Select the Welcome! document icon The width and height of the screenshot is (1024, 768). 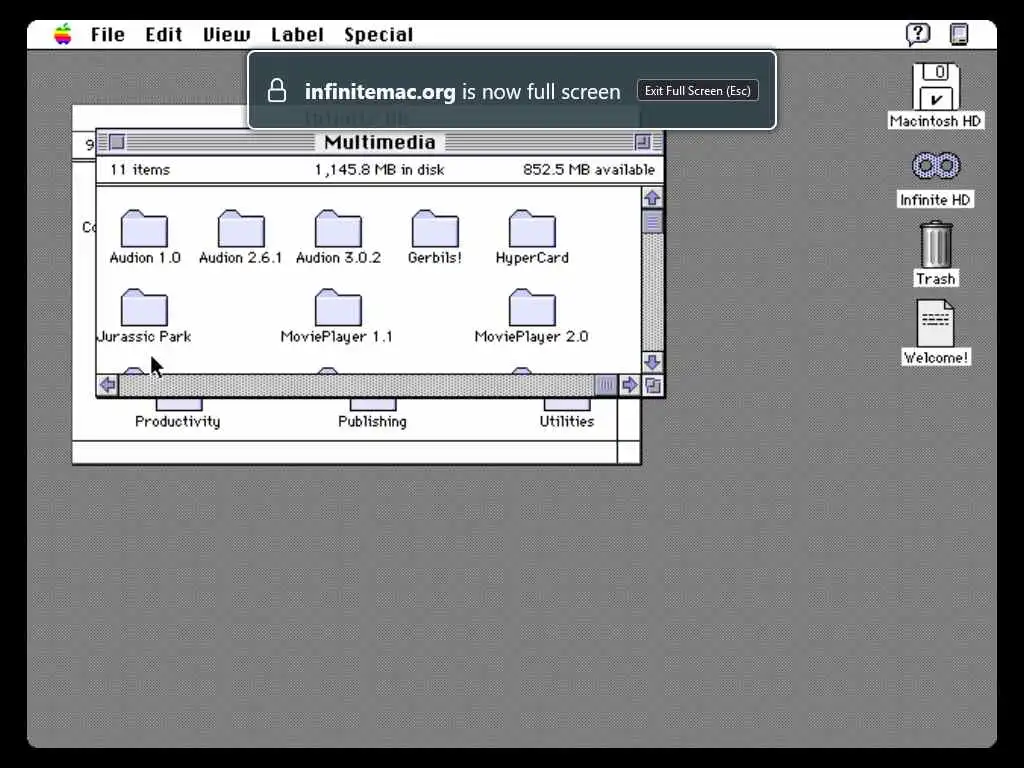coord(935,323)
